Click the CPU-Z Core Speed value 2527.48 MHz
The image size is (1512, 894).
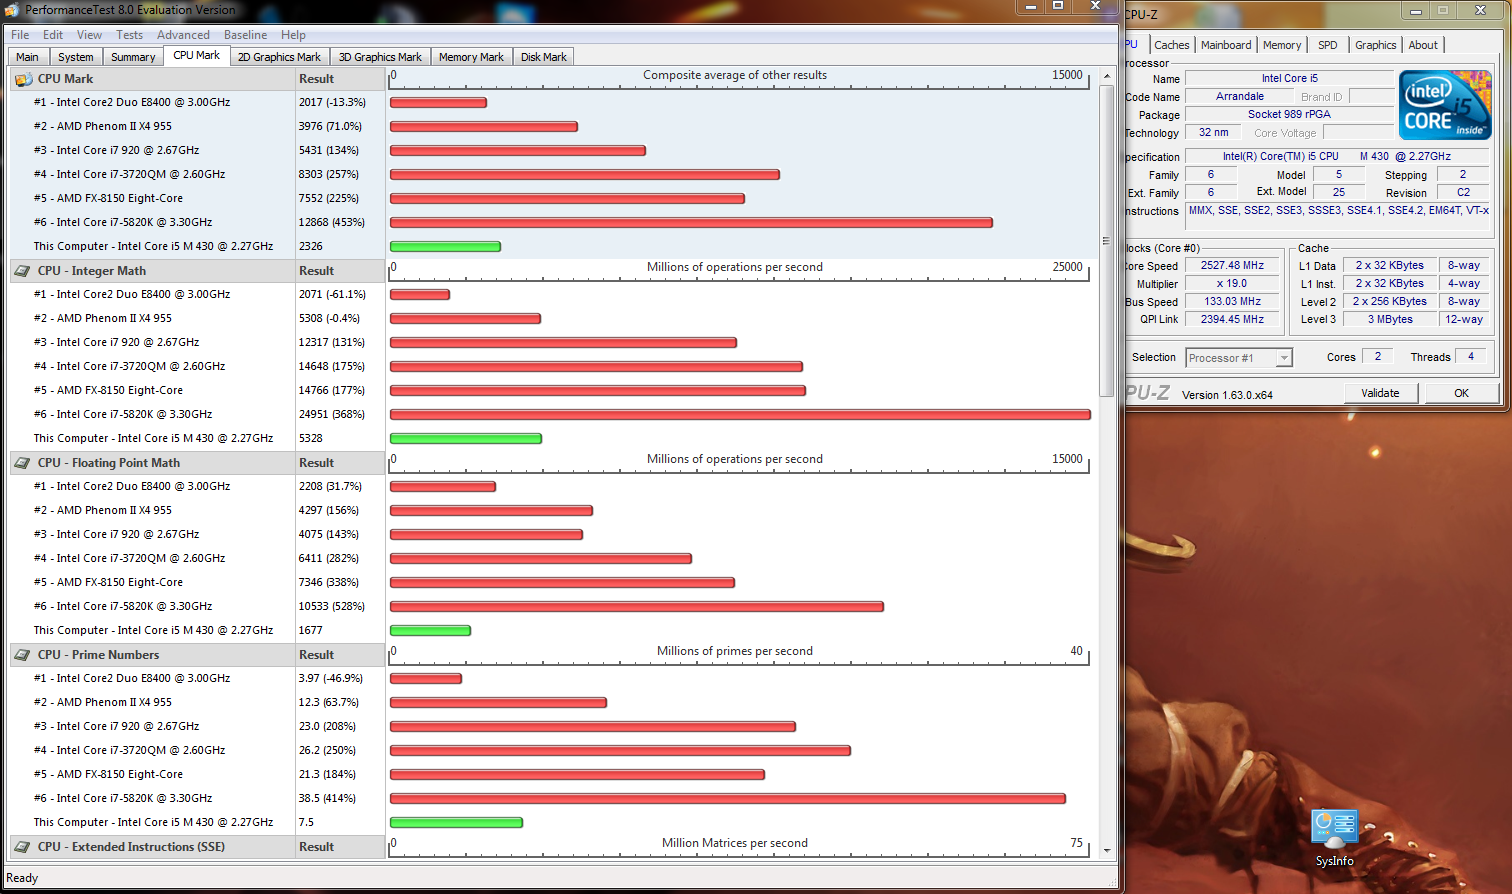1232,266
